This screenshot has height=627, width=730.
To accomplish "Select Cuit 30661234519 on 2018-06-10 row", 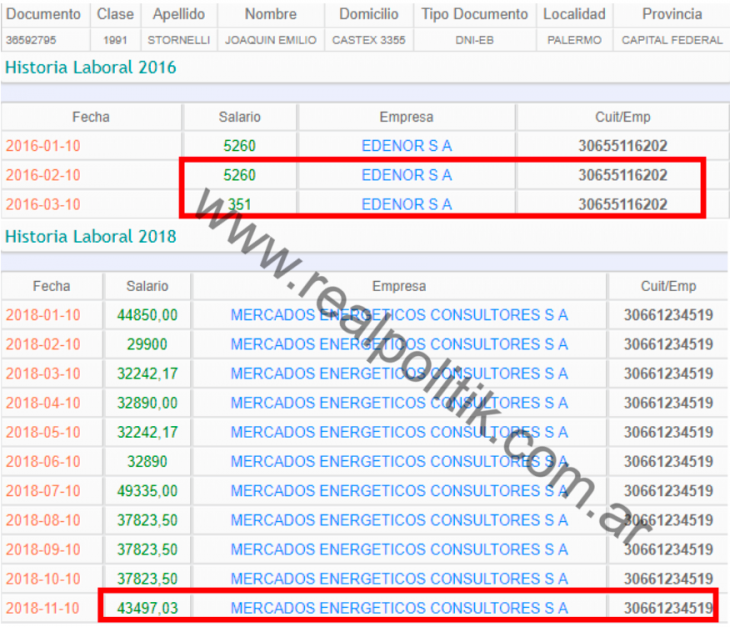I will coord(668,462).
